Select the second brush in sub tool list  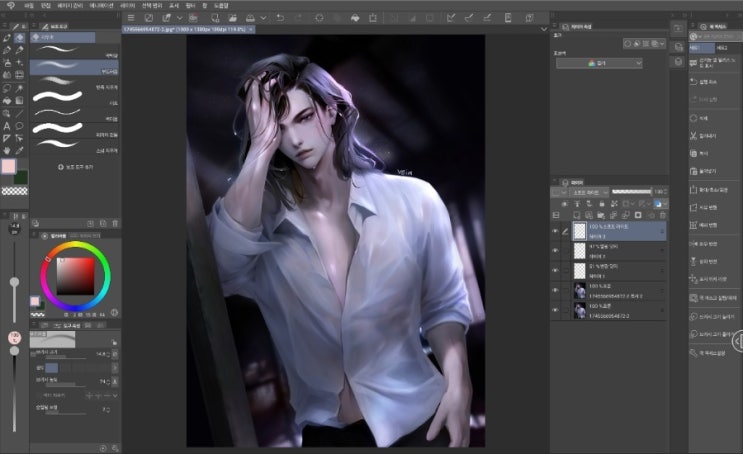tap(74, 66)
